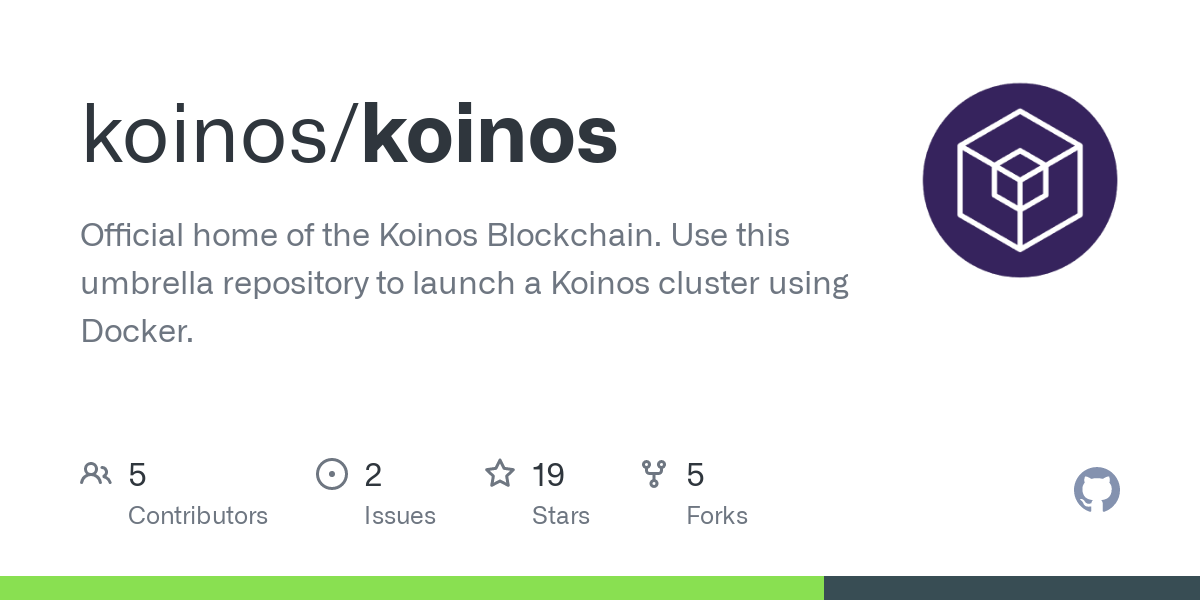This screenshot has width=1200, height=600.
Task: Select the Forks label
Action: click(717, 516)
